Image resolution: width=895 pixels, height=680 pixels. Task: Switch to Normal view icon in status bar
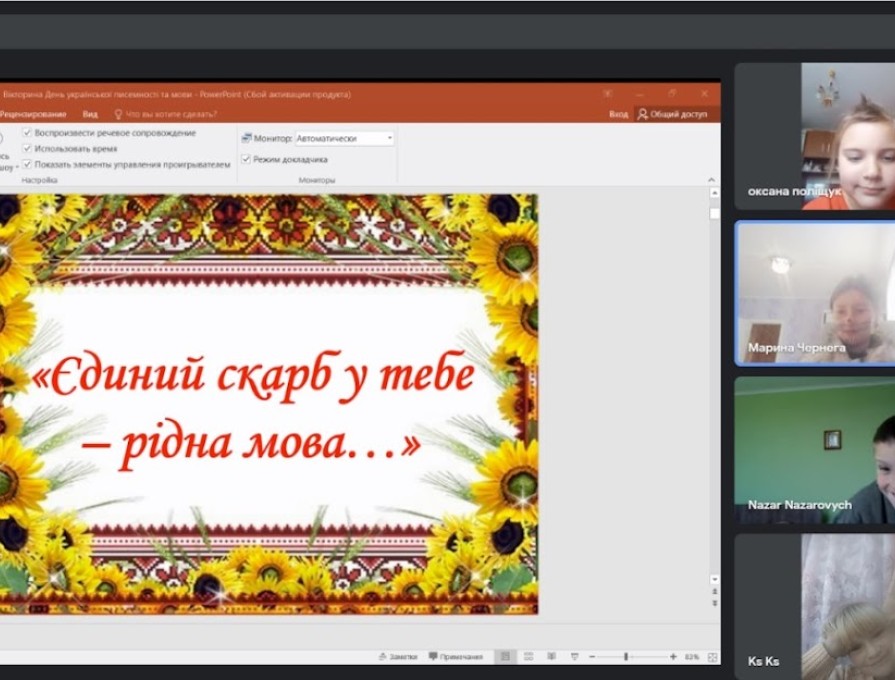(508, 655)
